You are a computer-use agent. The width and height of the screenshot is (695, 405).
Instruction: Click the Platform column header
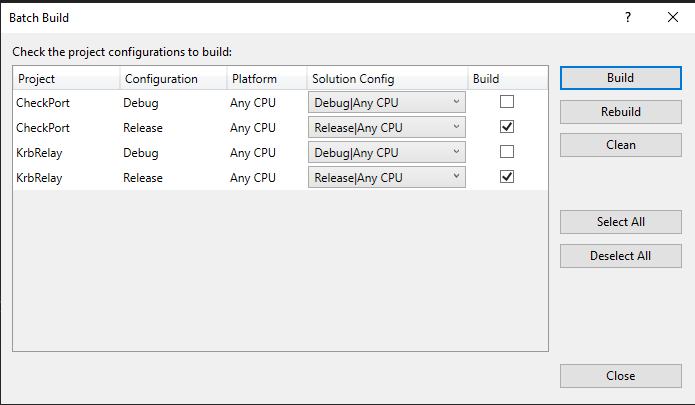[x=264, y=79]
